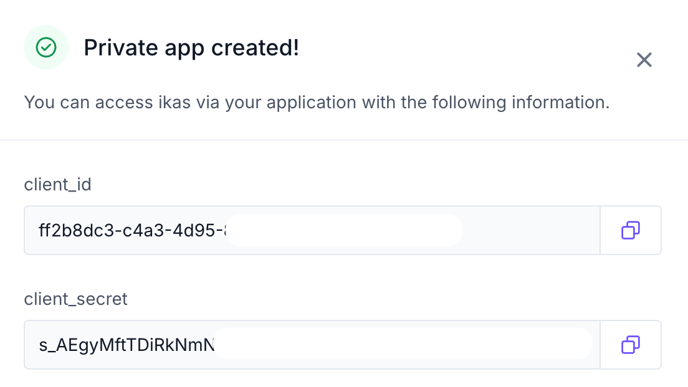Click the visible text s_AEgyMftTDiRkNmN
Screen dimensions: 688x387
pos(126,345)
